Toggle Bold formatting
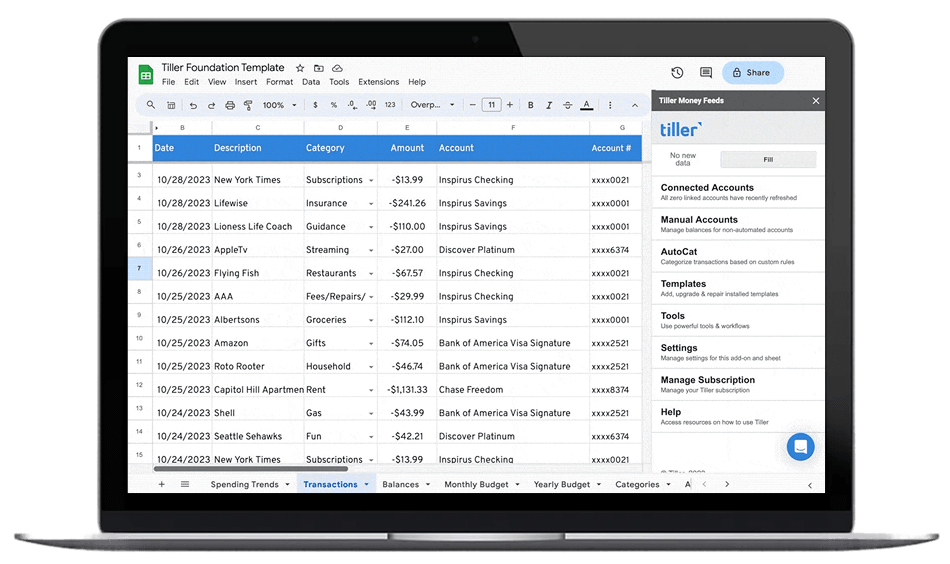The height and width of the screenshot is (564, 950). coord(530,105)
